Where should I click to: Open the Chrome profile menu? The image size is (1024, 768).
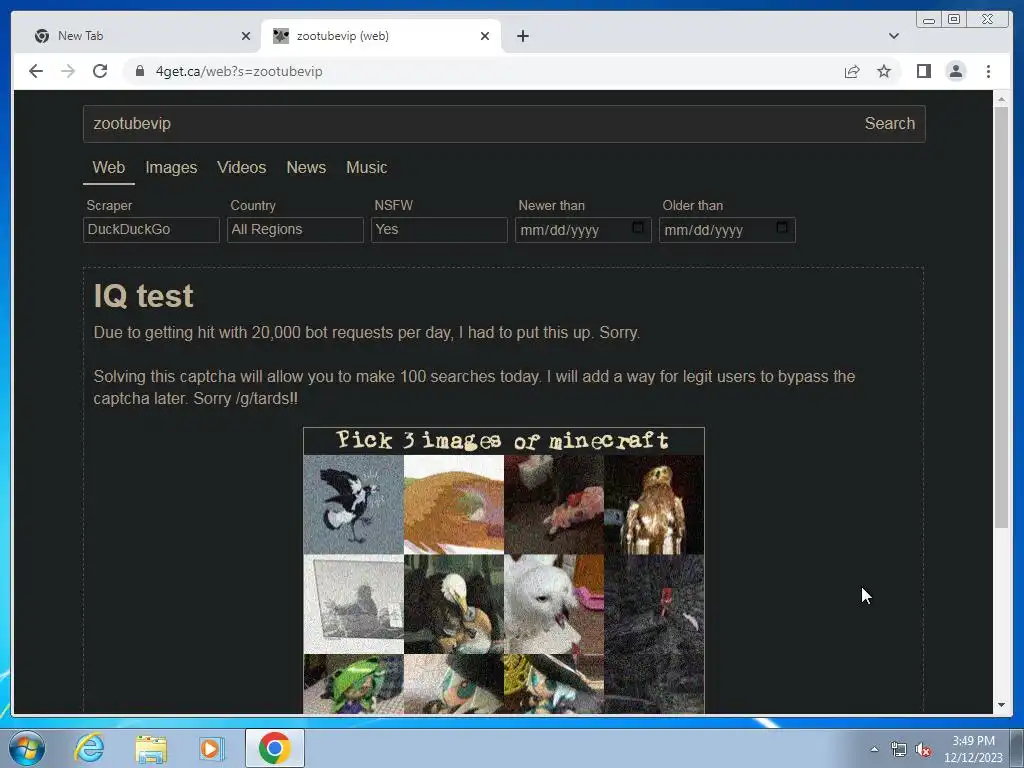pyautogui.click(x=955, y=71)
